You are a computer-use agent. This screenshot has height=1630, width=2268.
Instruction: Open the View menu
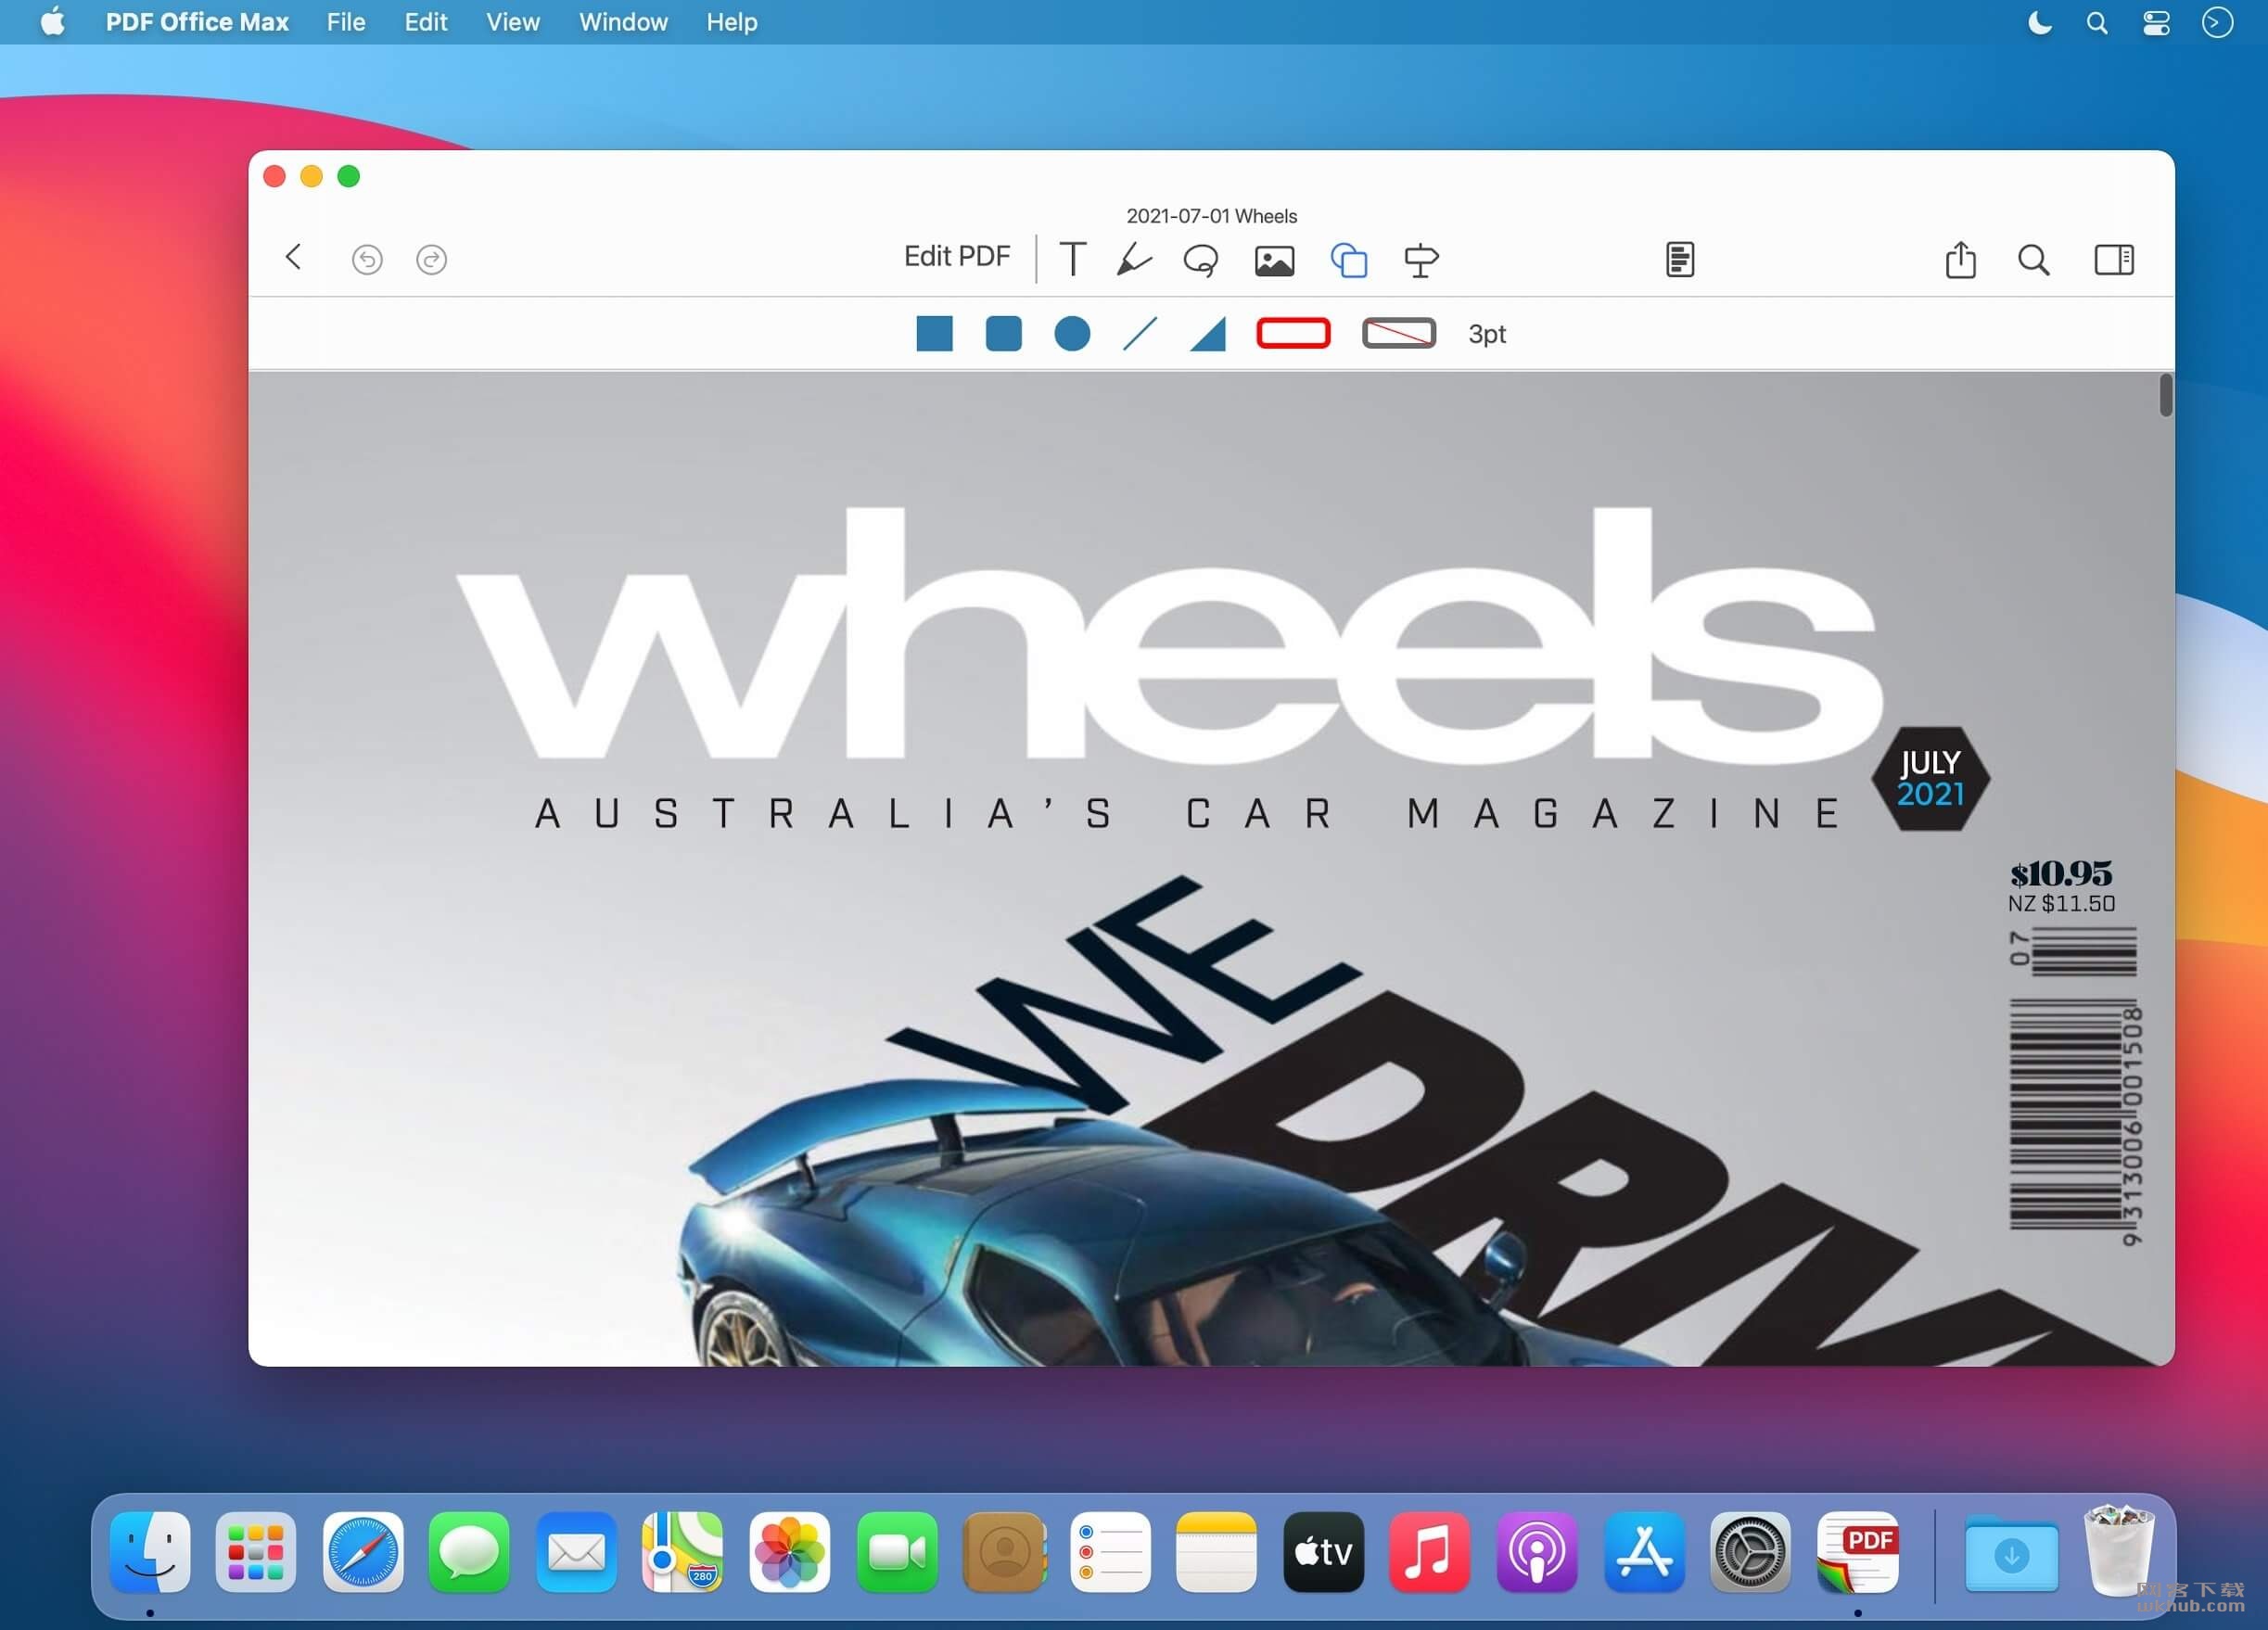tap(513, 22)
